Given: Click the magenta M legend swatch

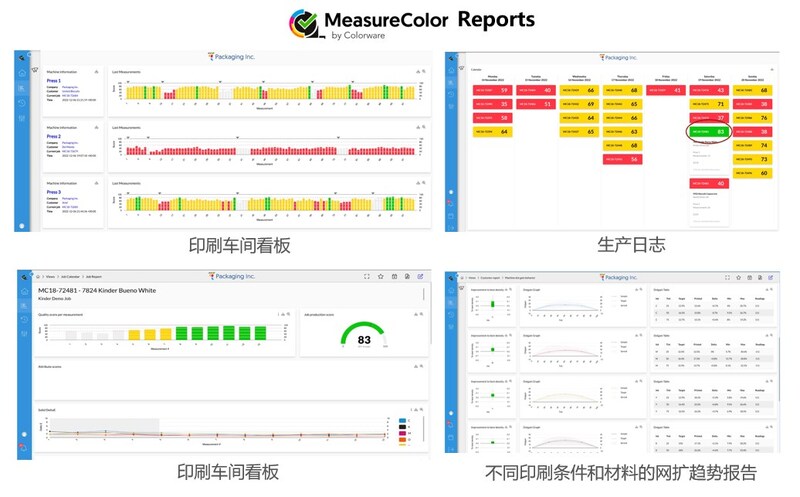Looking at the screenshot, I should pos(403,433).
